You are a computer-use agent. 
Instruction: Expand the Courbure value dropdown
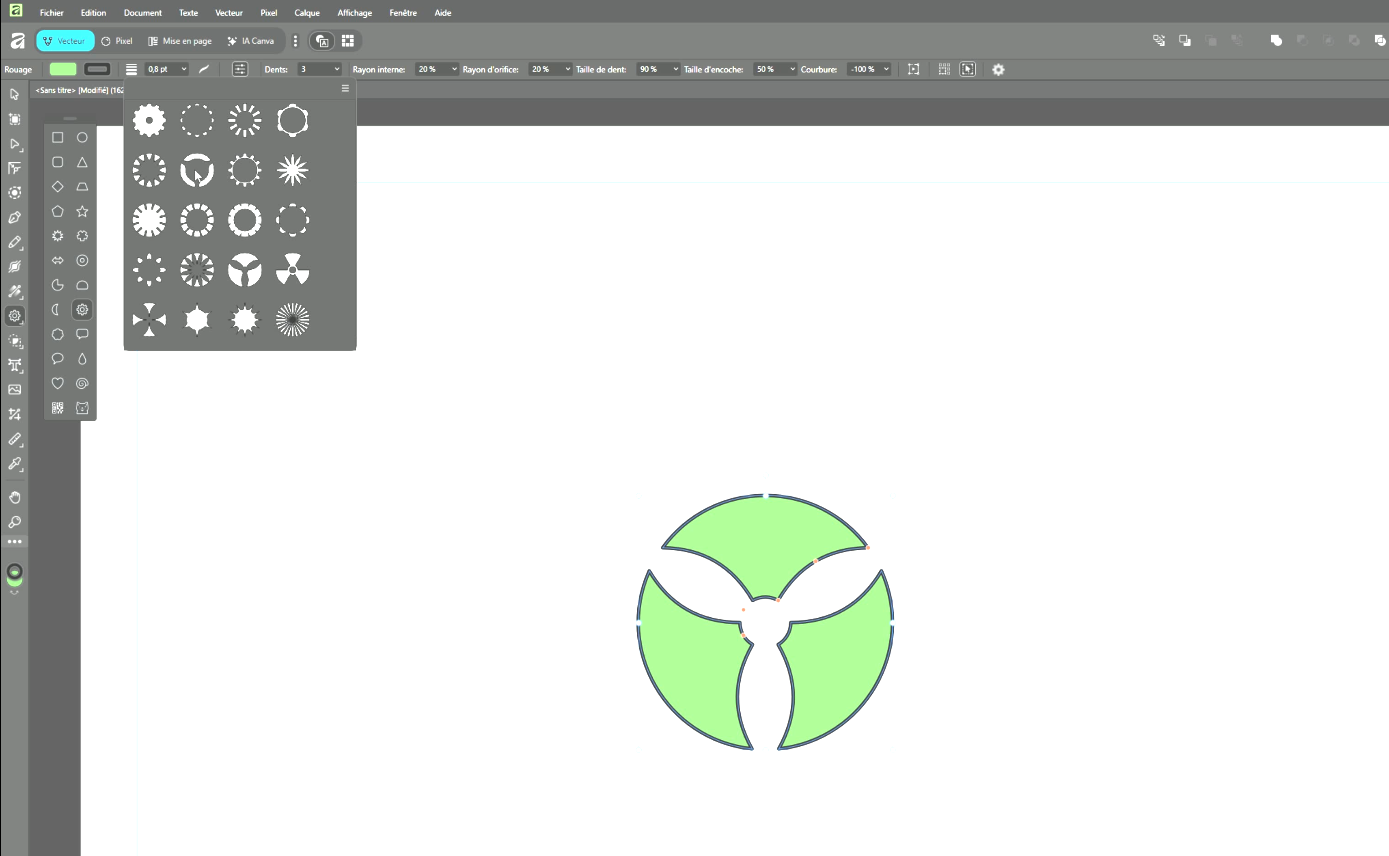885,69
